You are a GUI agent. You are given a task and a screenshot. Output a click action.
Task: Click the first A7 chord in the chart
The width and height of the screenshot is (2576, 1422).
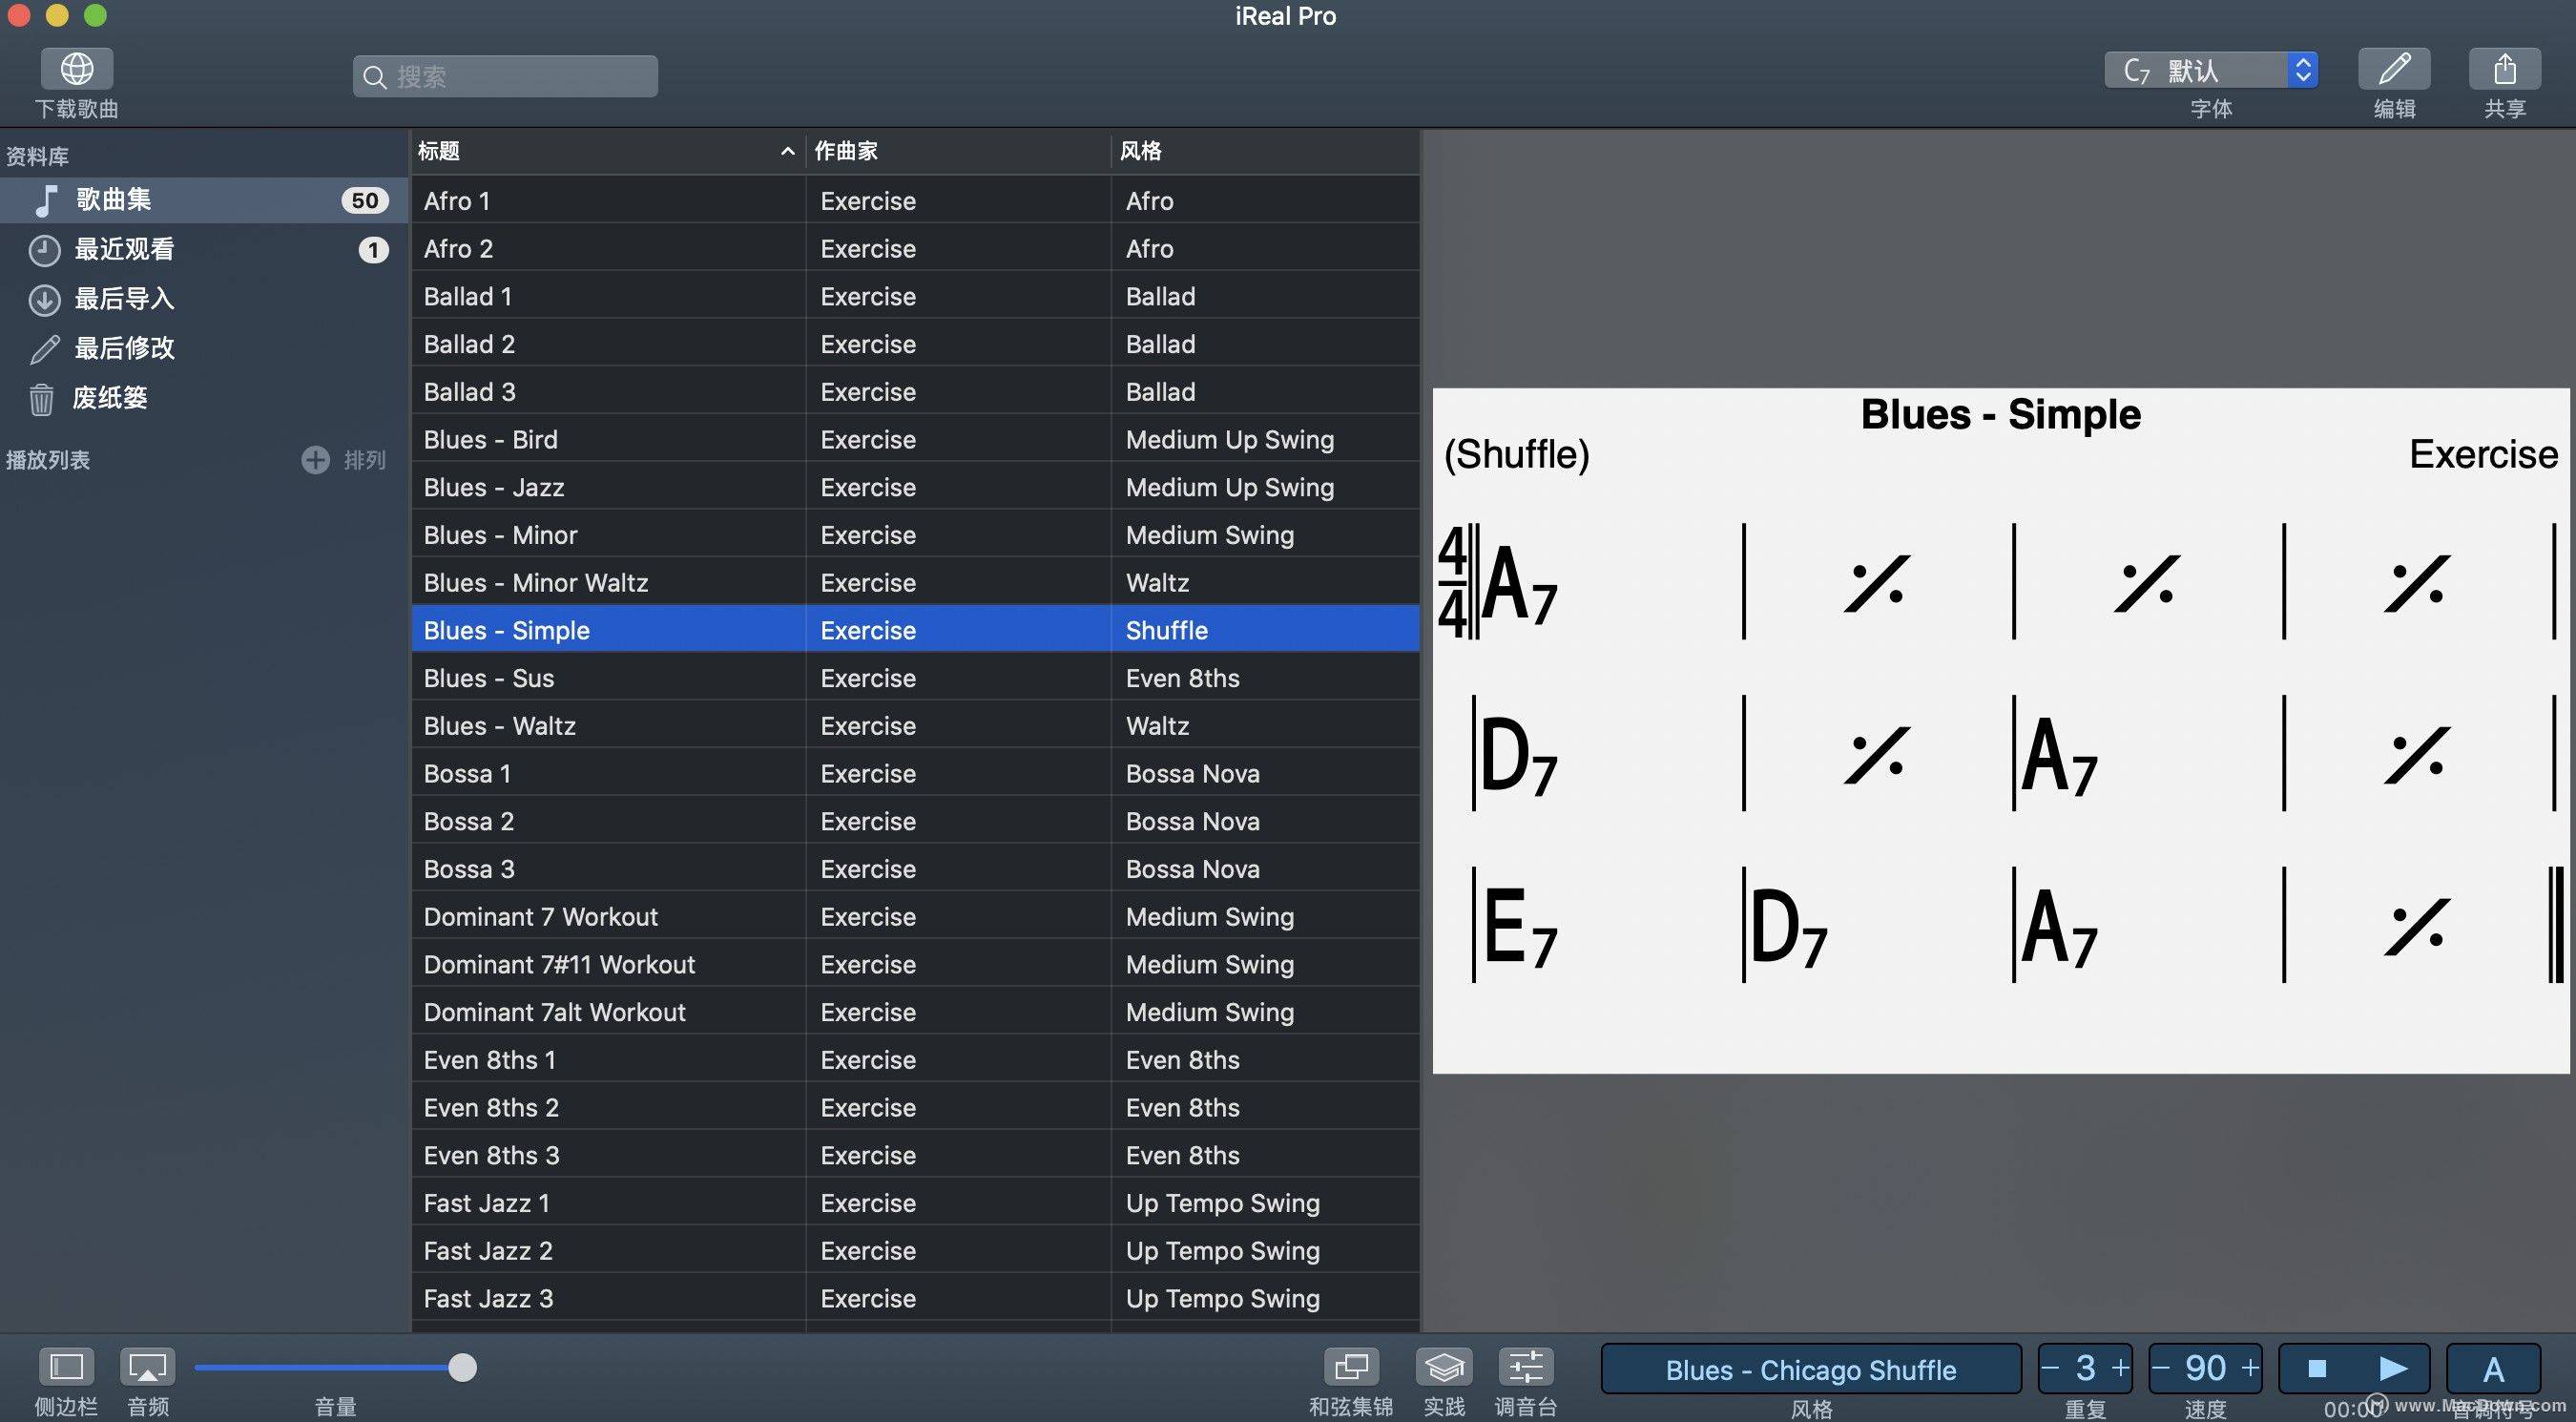(1520, 584)
